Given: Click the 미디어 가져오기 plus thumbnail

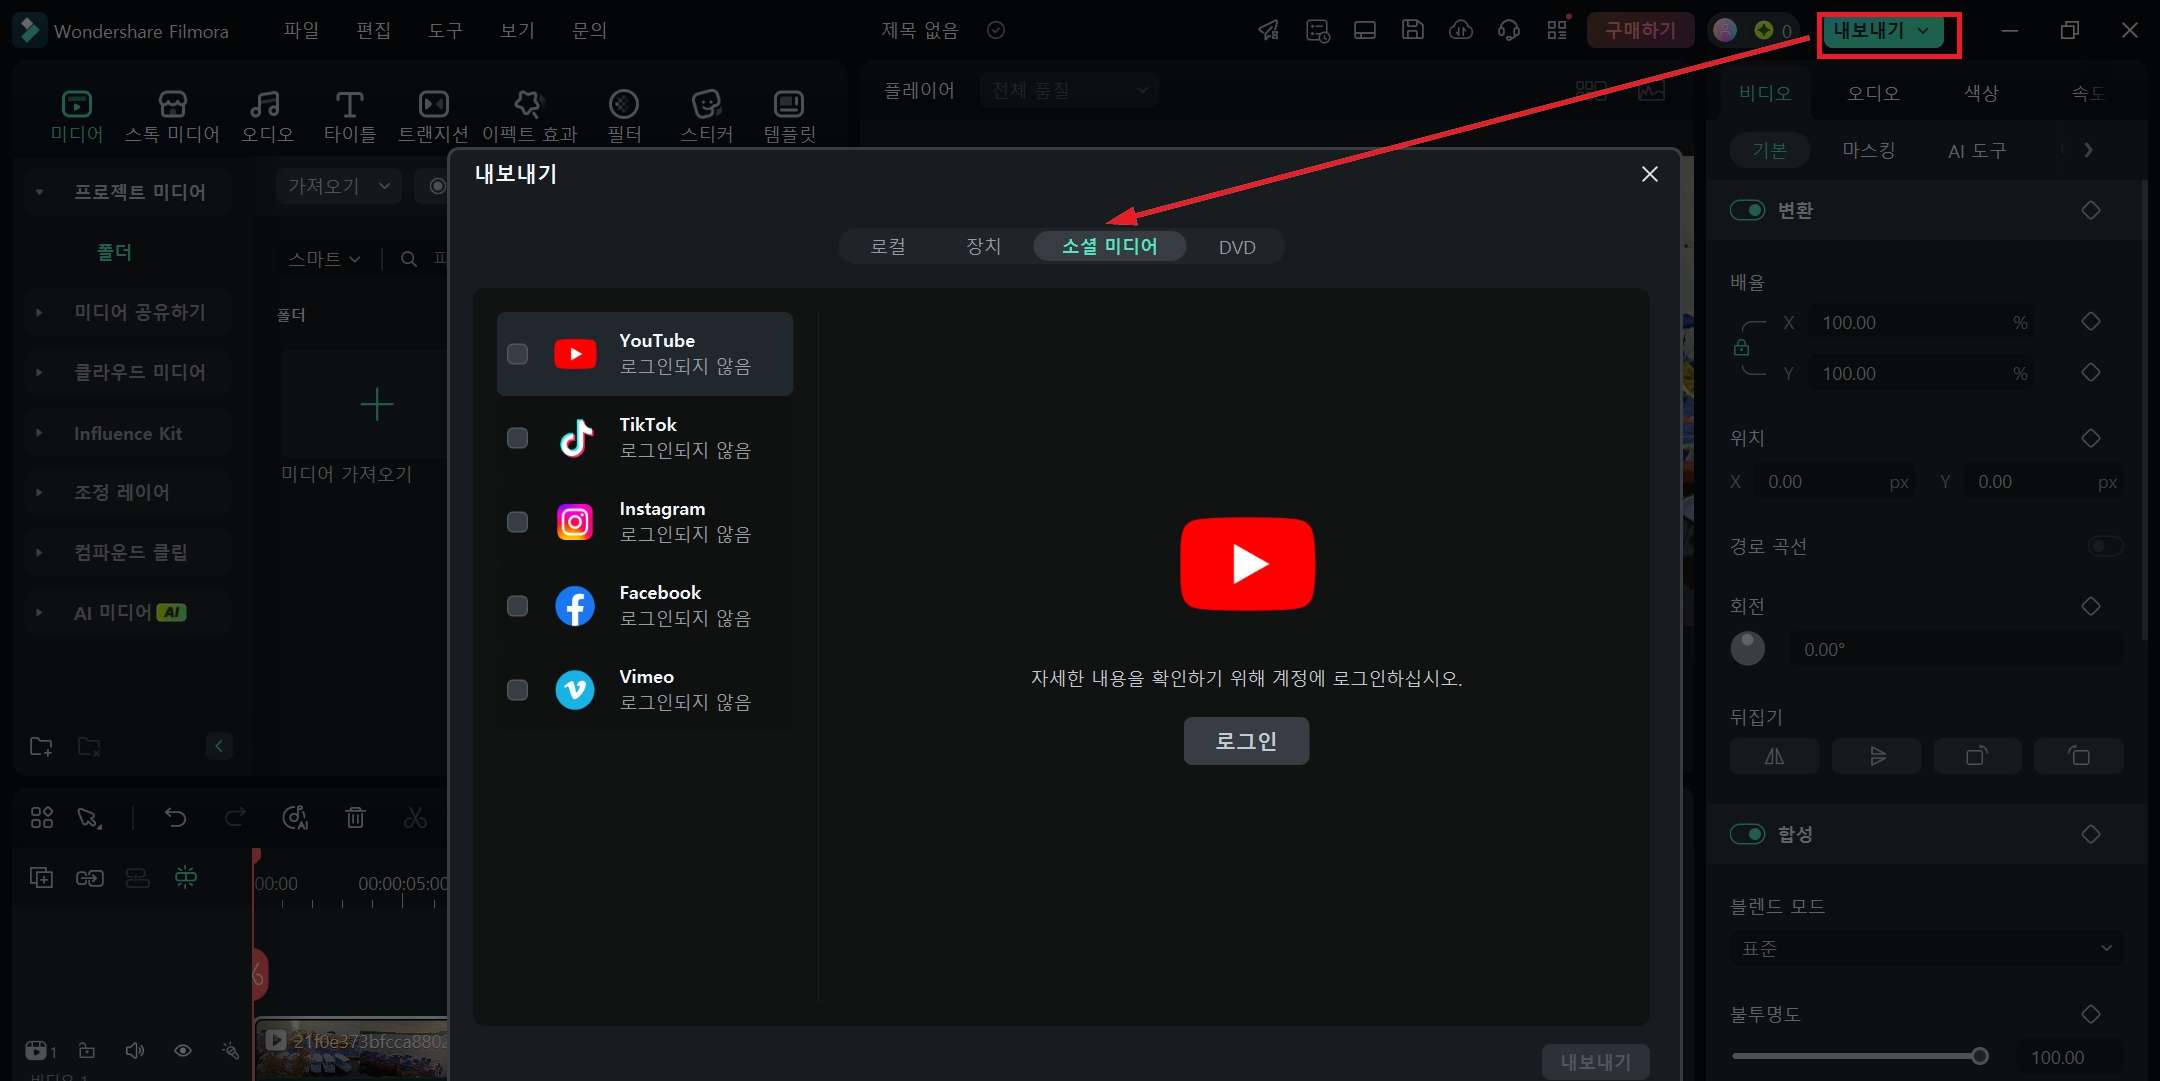Looking at the screenshot, I should tap(376, 404).
